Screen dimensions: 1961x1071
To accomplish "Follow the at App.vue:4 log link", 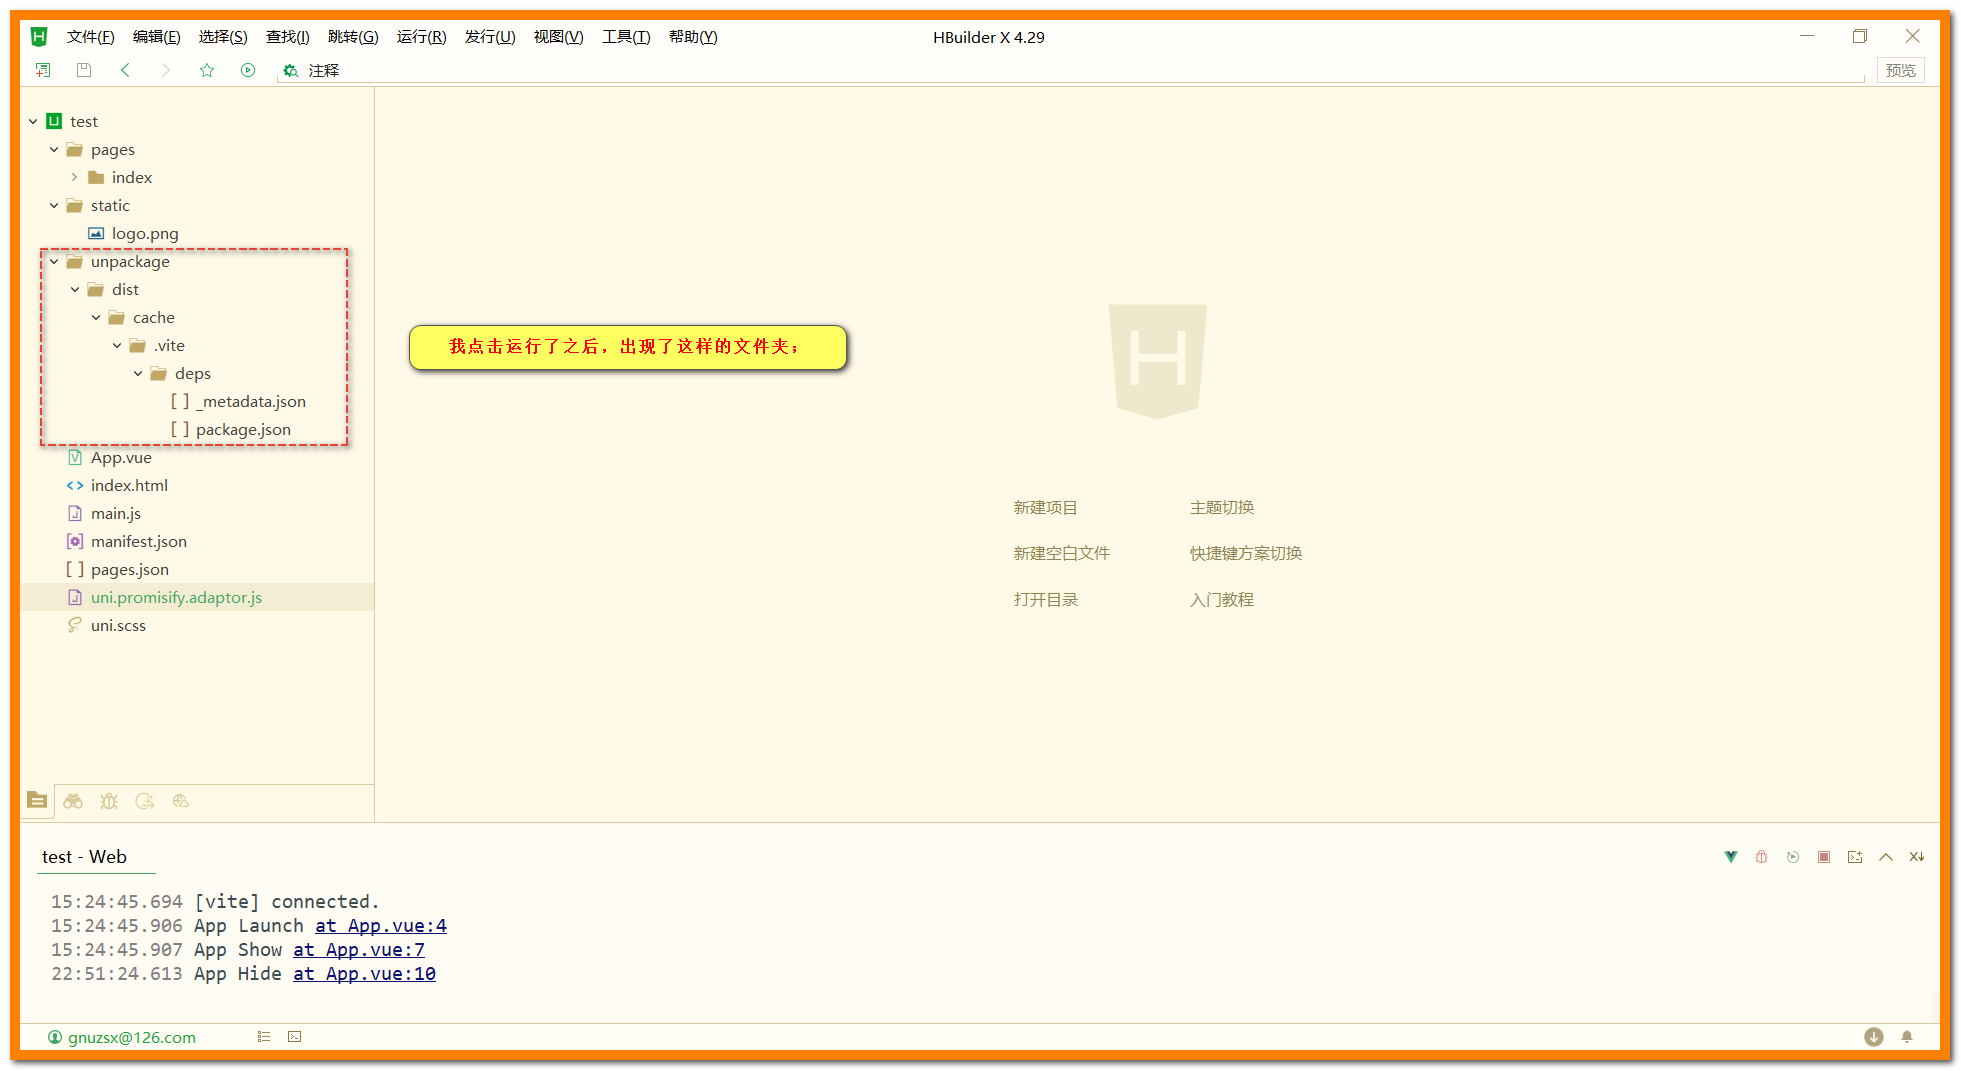I will pos(380,925).
